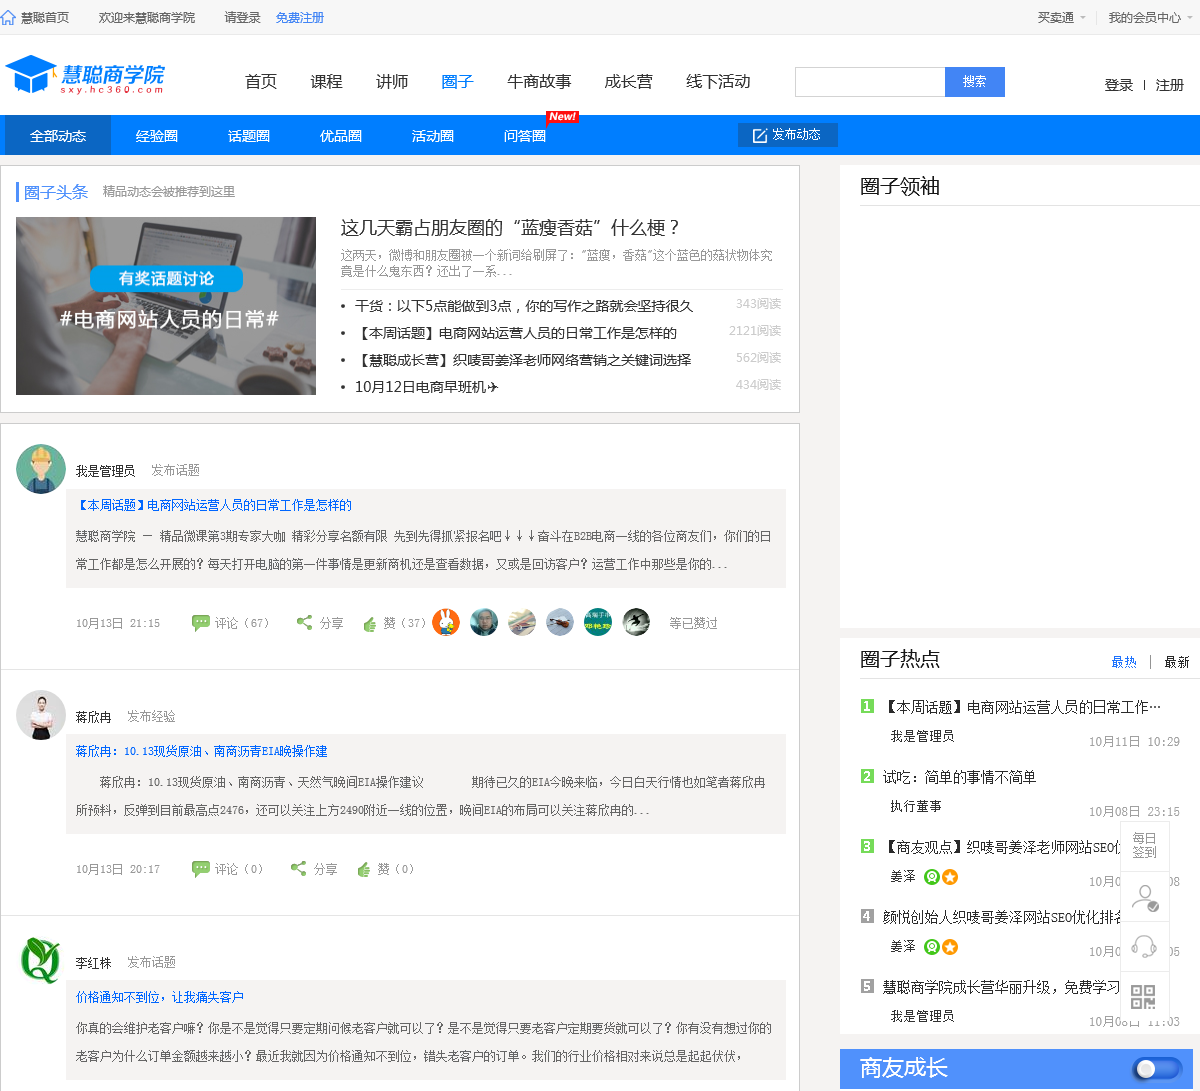This screenshot has height=1091, width=1200.
Task: Click the comment icon on 我是管理员's post
Action: 201,623
